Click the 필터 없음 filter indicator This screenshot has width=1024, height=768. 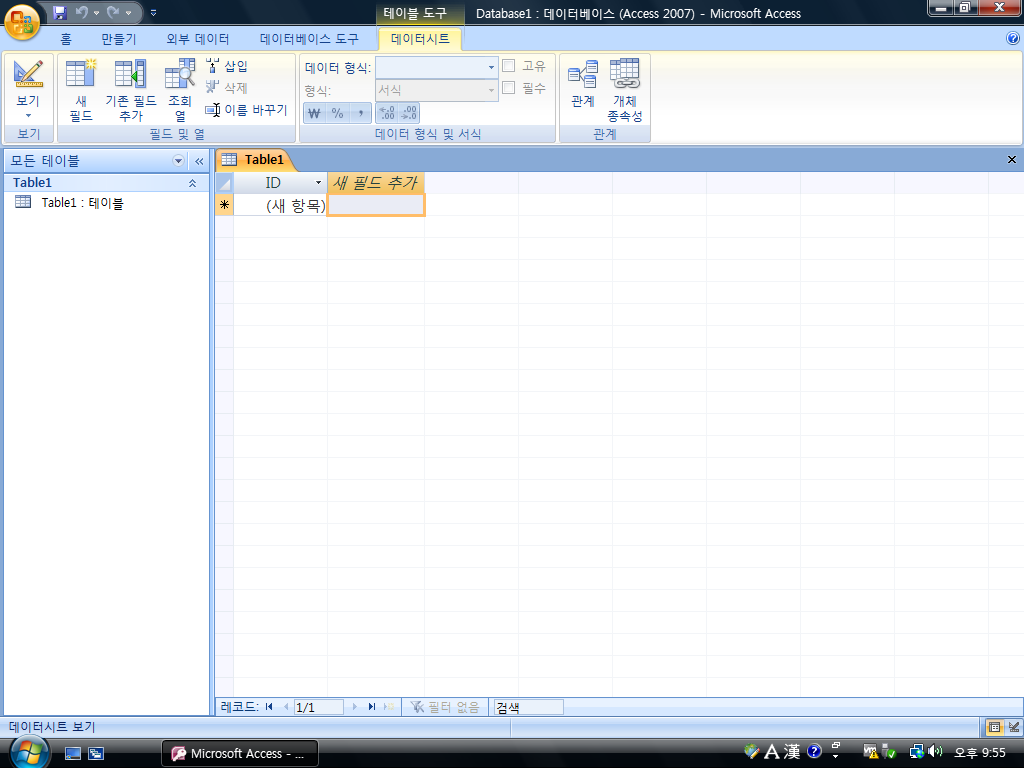445,707
